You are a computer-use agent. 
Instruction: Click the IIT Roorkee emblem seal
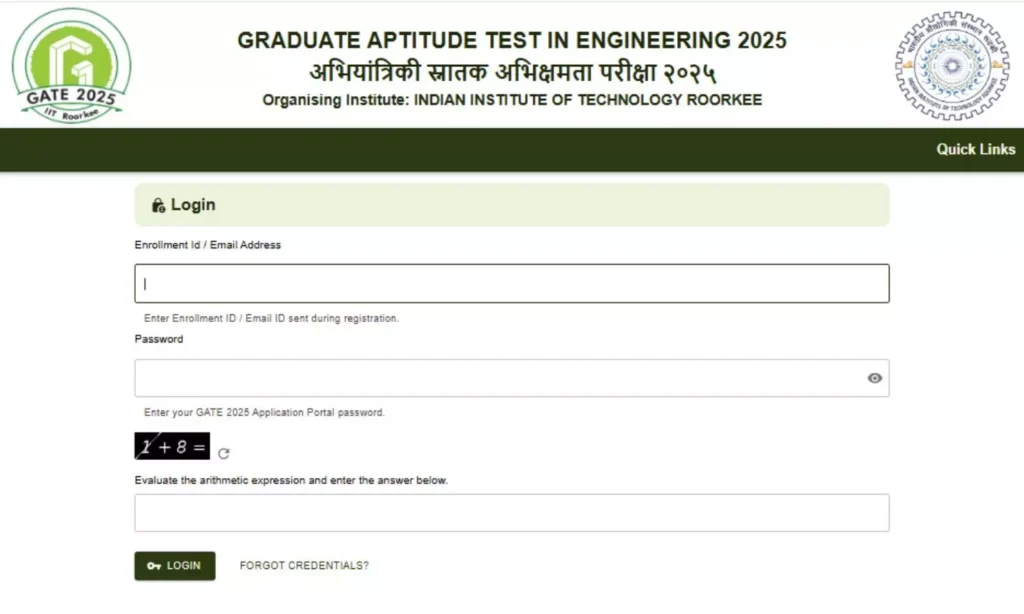(952, 65)
